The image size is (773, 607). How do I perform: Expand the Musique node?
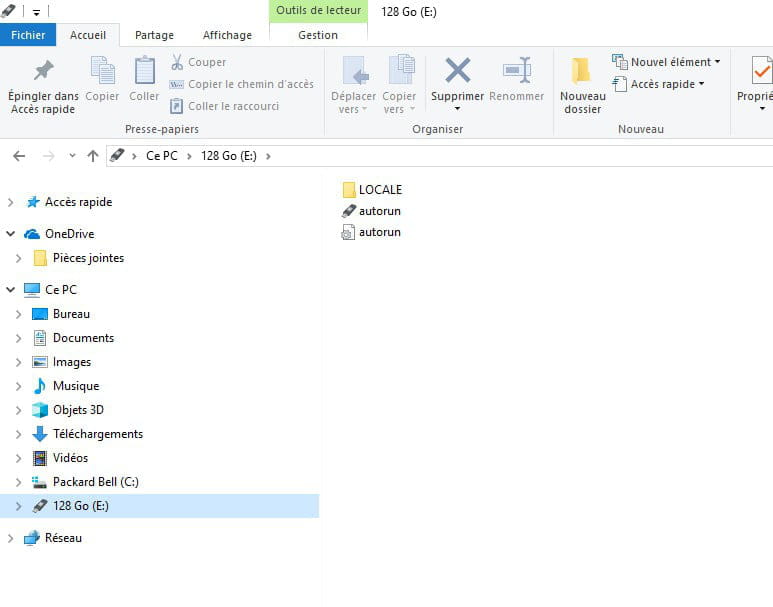pyautogui.click(x=18, y=386)
